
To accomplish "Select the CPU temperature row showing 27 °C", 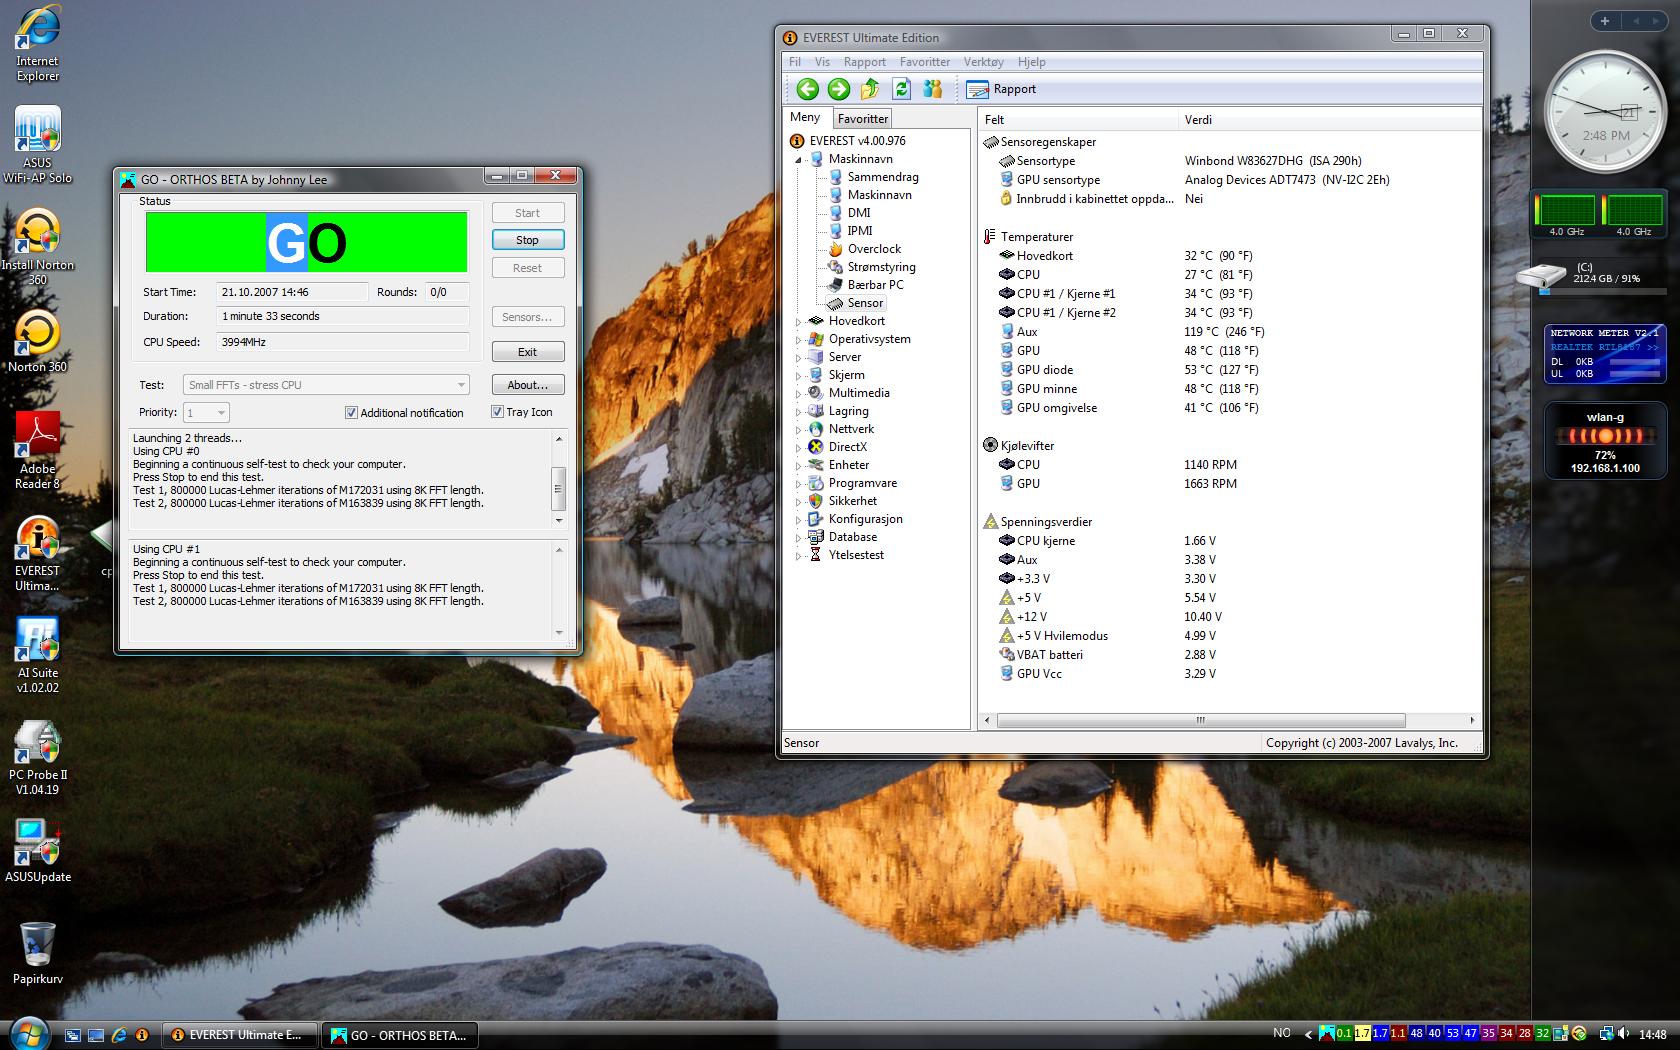I will coord(1125,275).
